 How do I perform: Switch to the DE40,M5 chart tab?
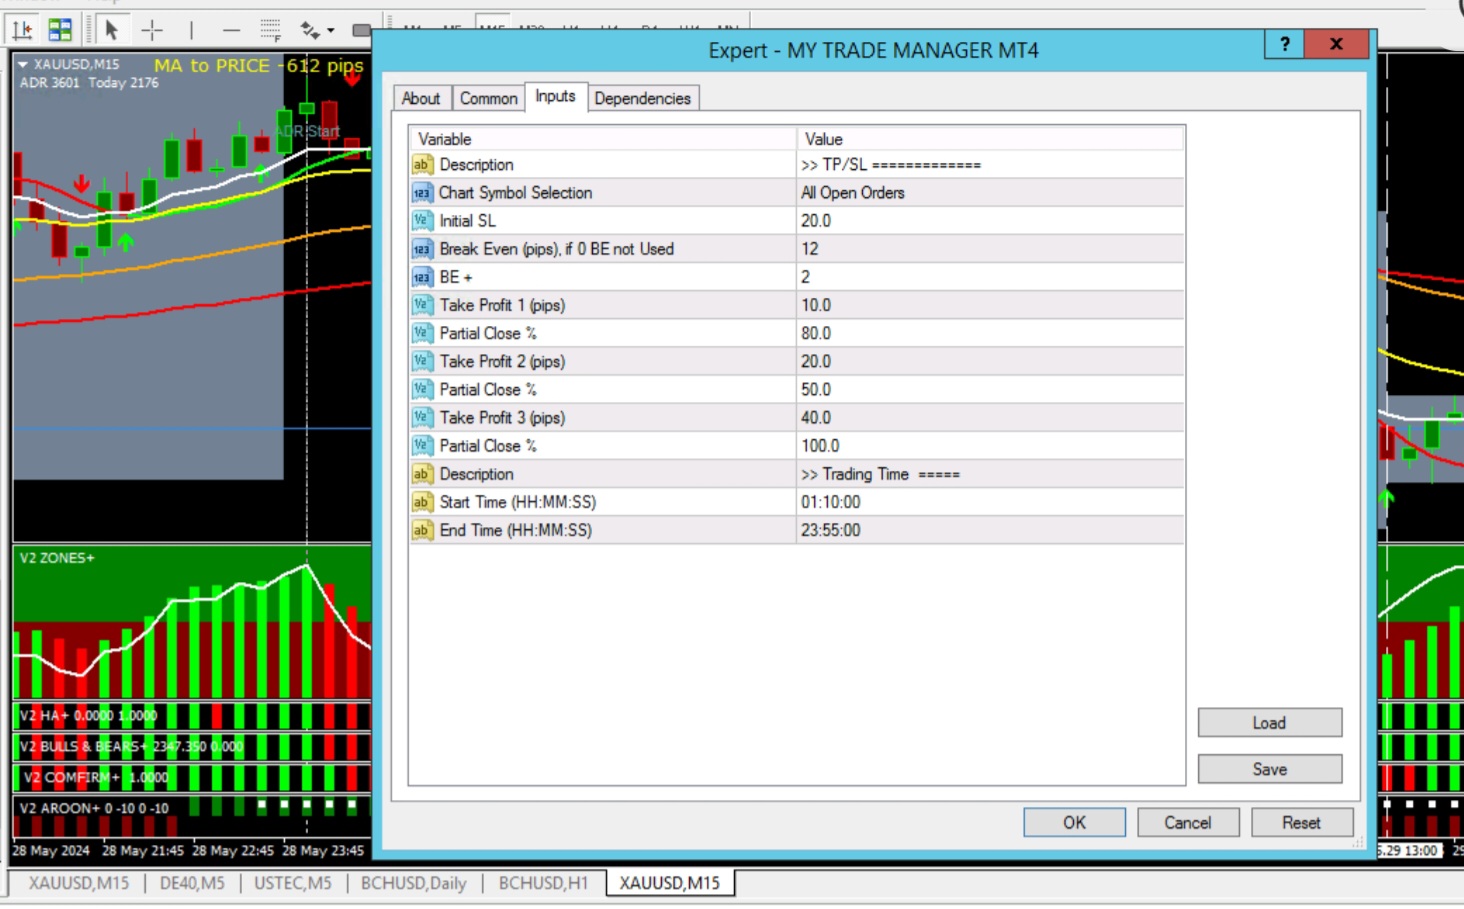192,883
